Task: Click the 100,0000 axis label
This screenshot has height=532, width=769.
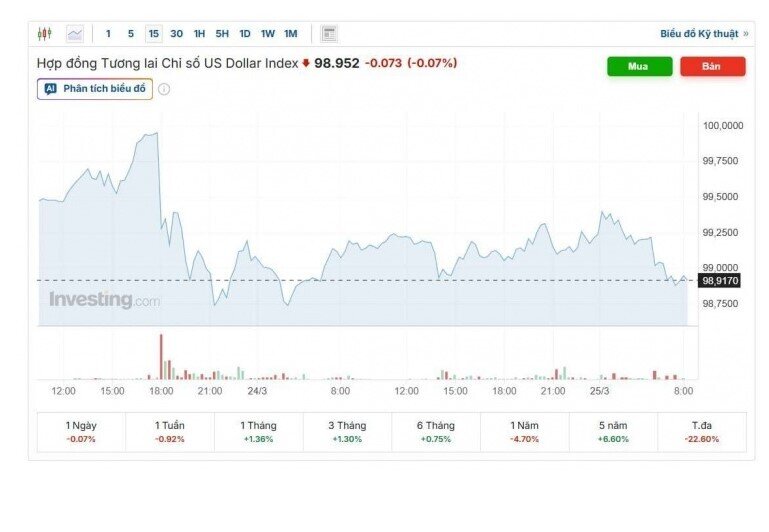Action: (723, 126)
